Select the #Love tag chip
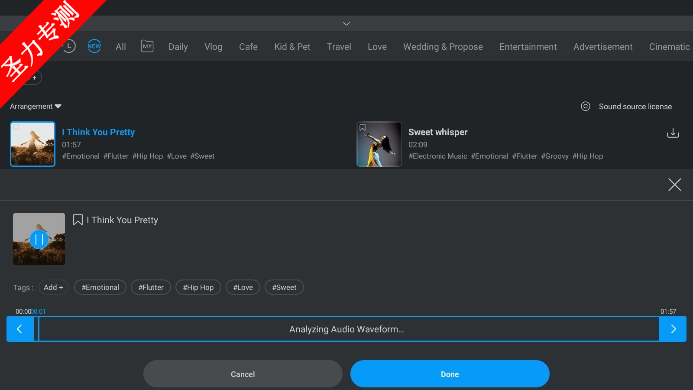The image size is (693, 390). point(243,287)
